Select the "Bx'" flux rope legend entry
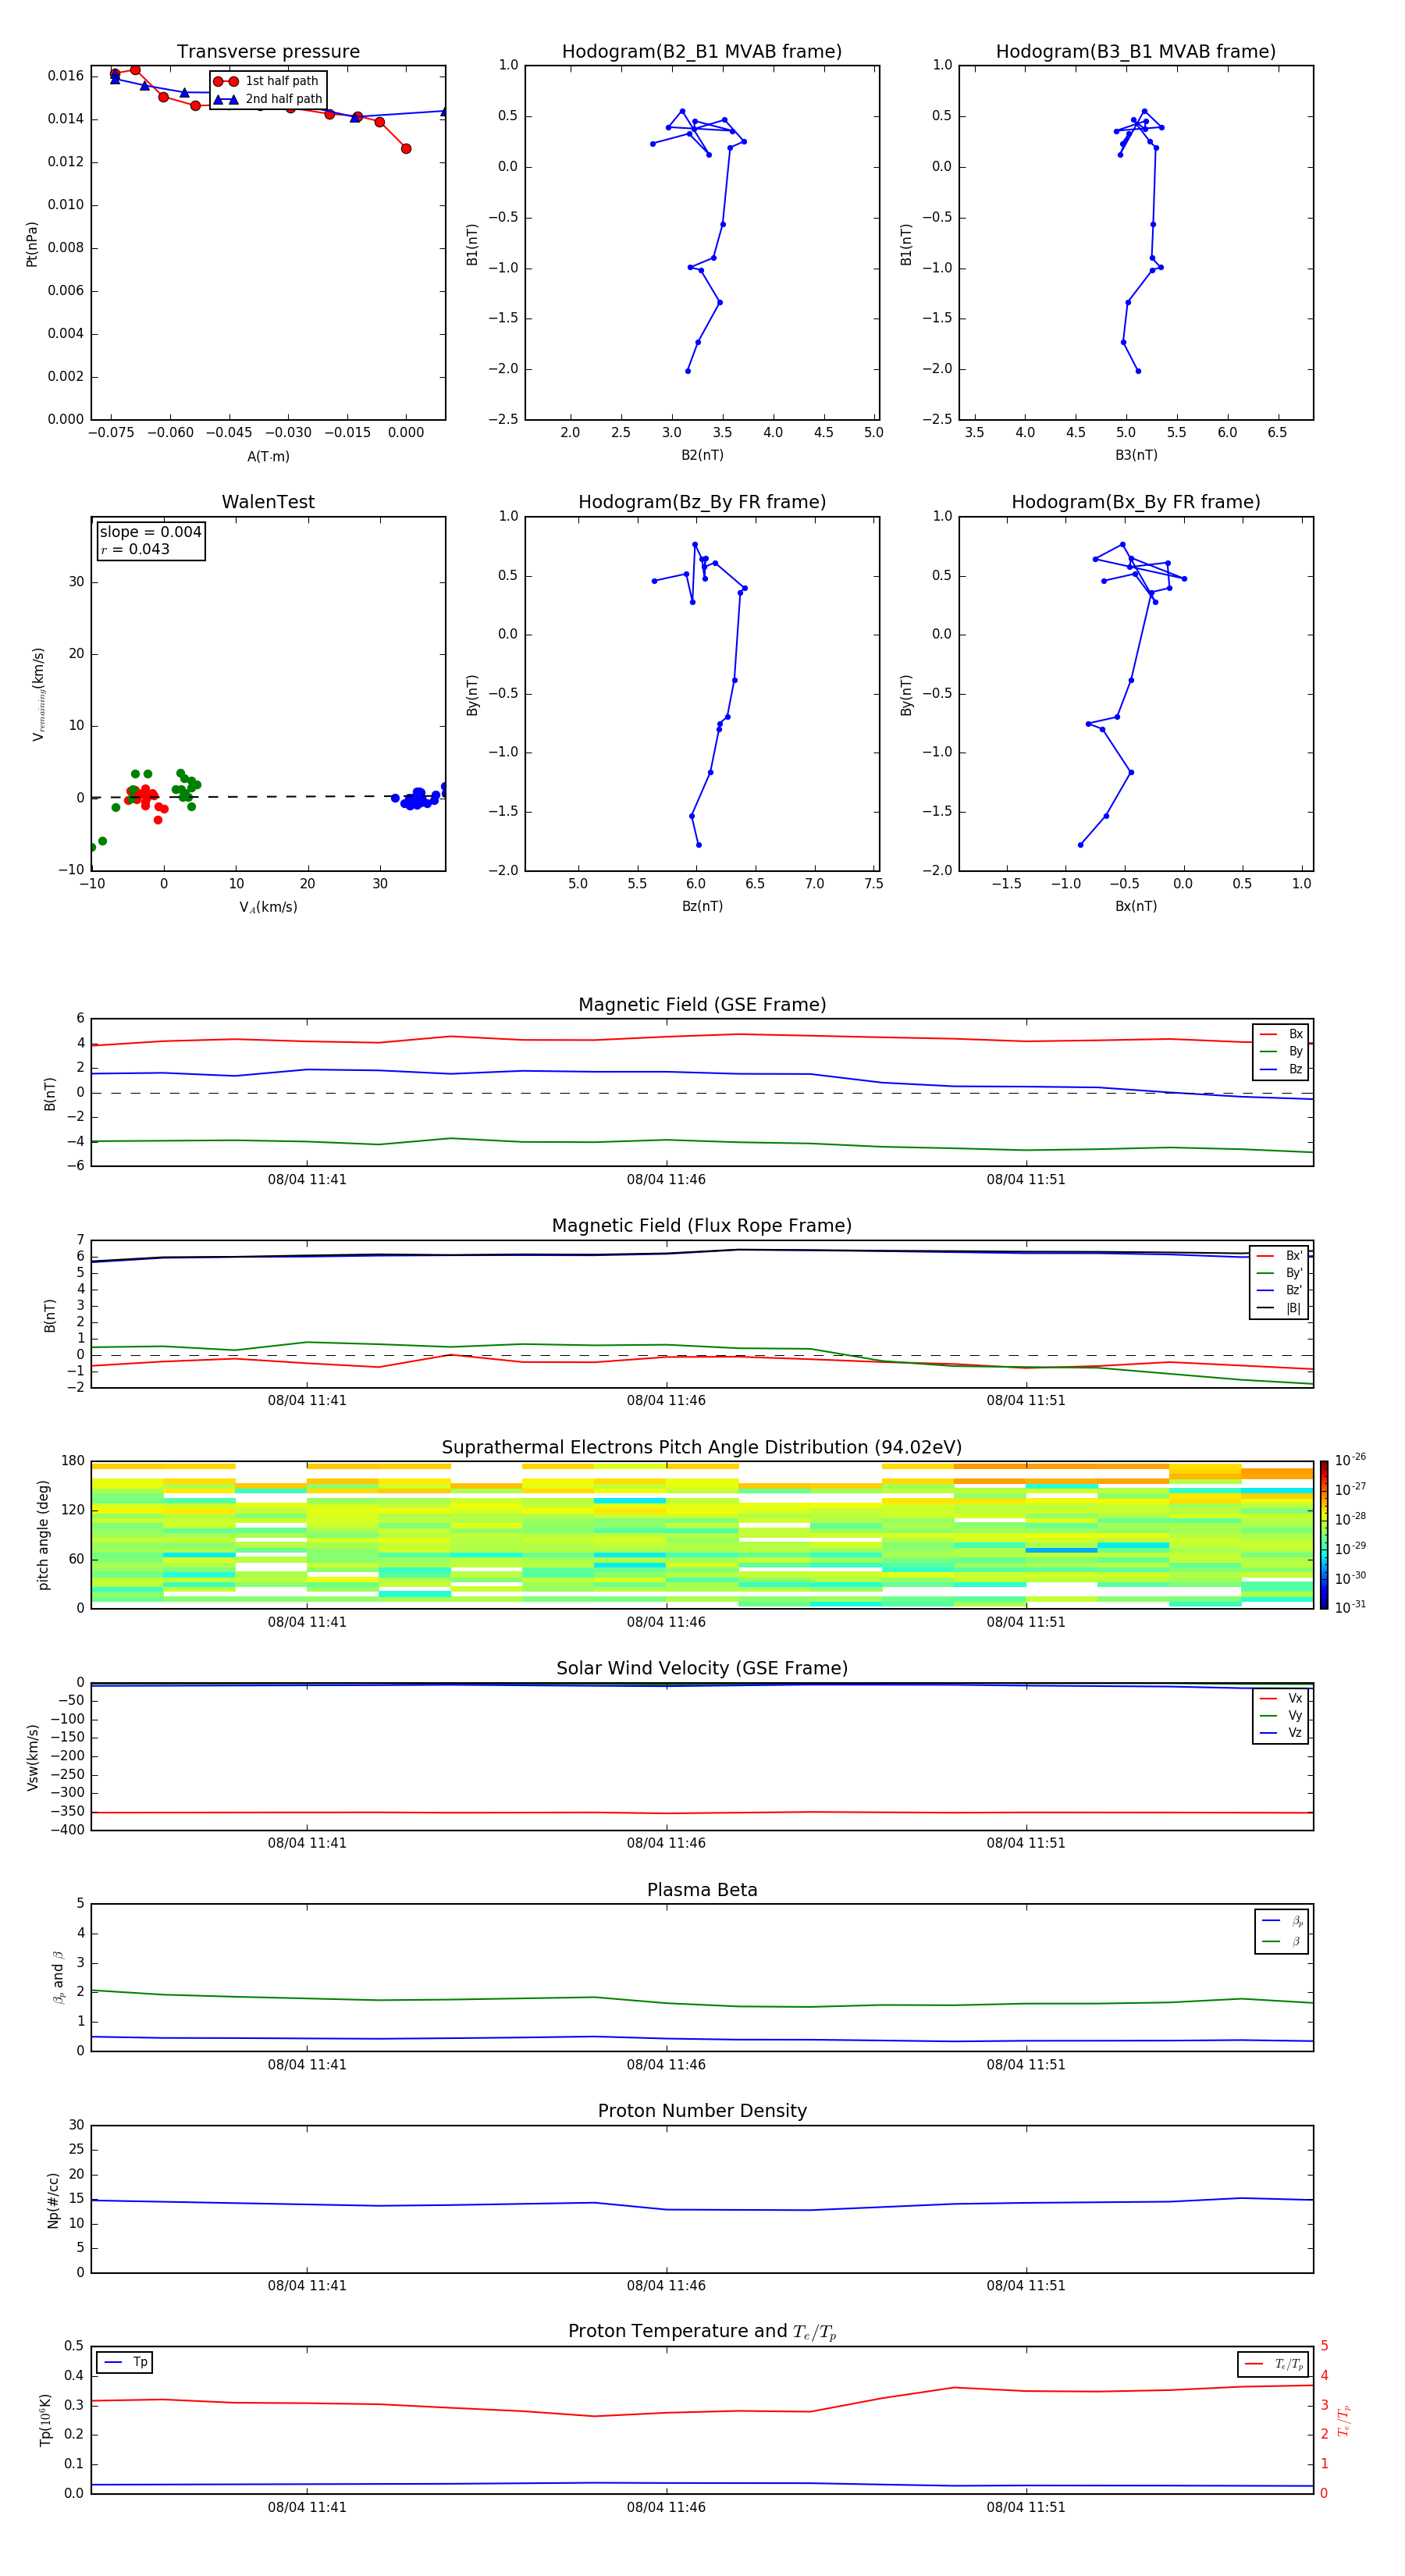 coord(1280,1256)
